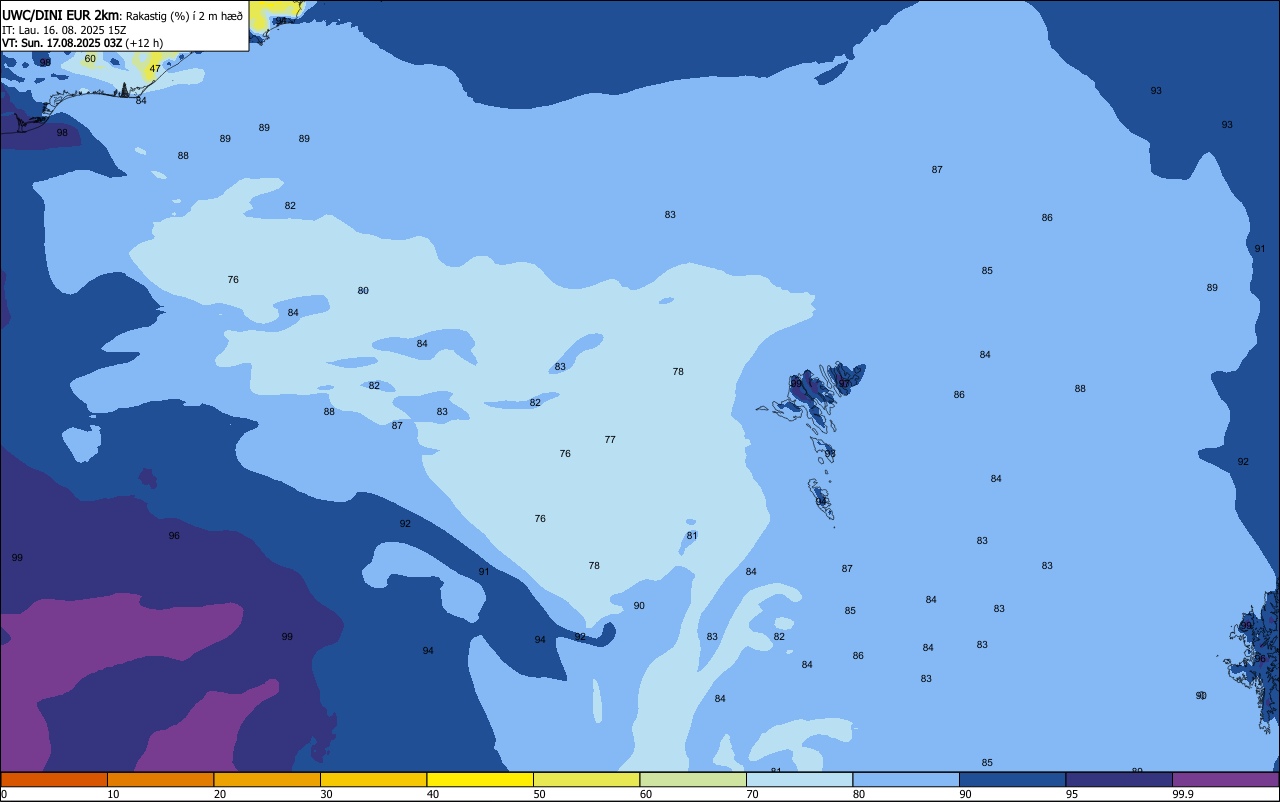Click the humidity value "96" in the navy area

click(x=174, y=536)
